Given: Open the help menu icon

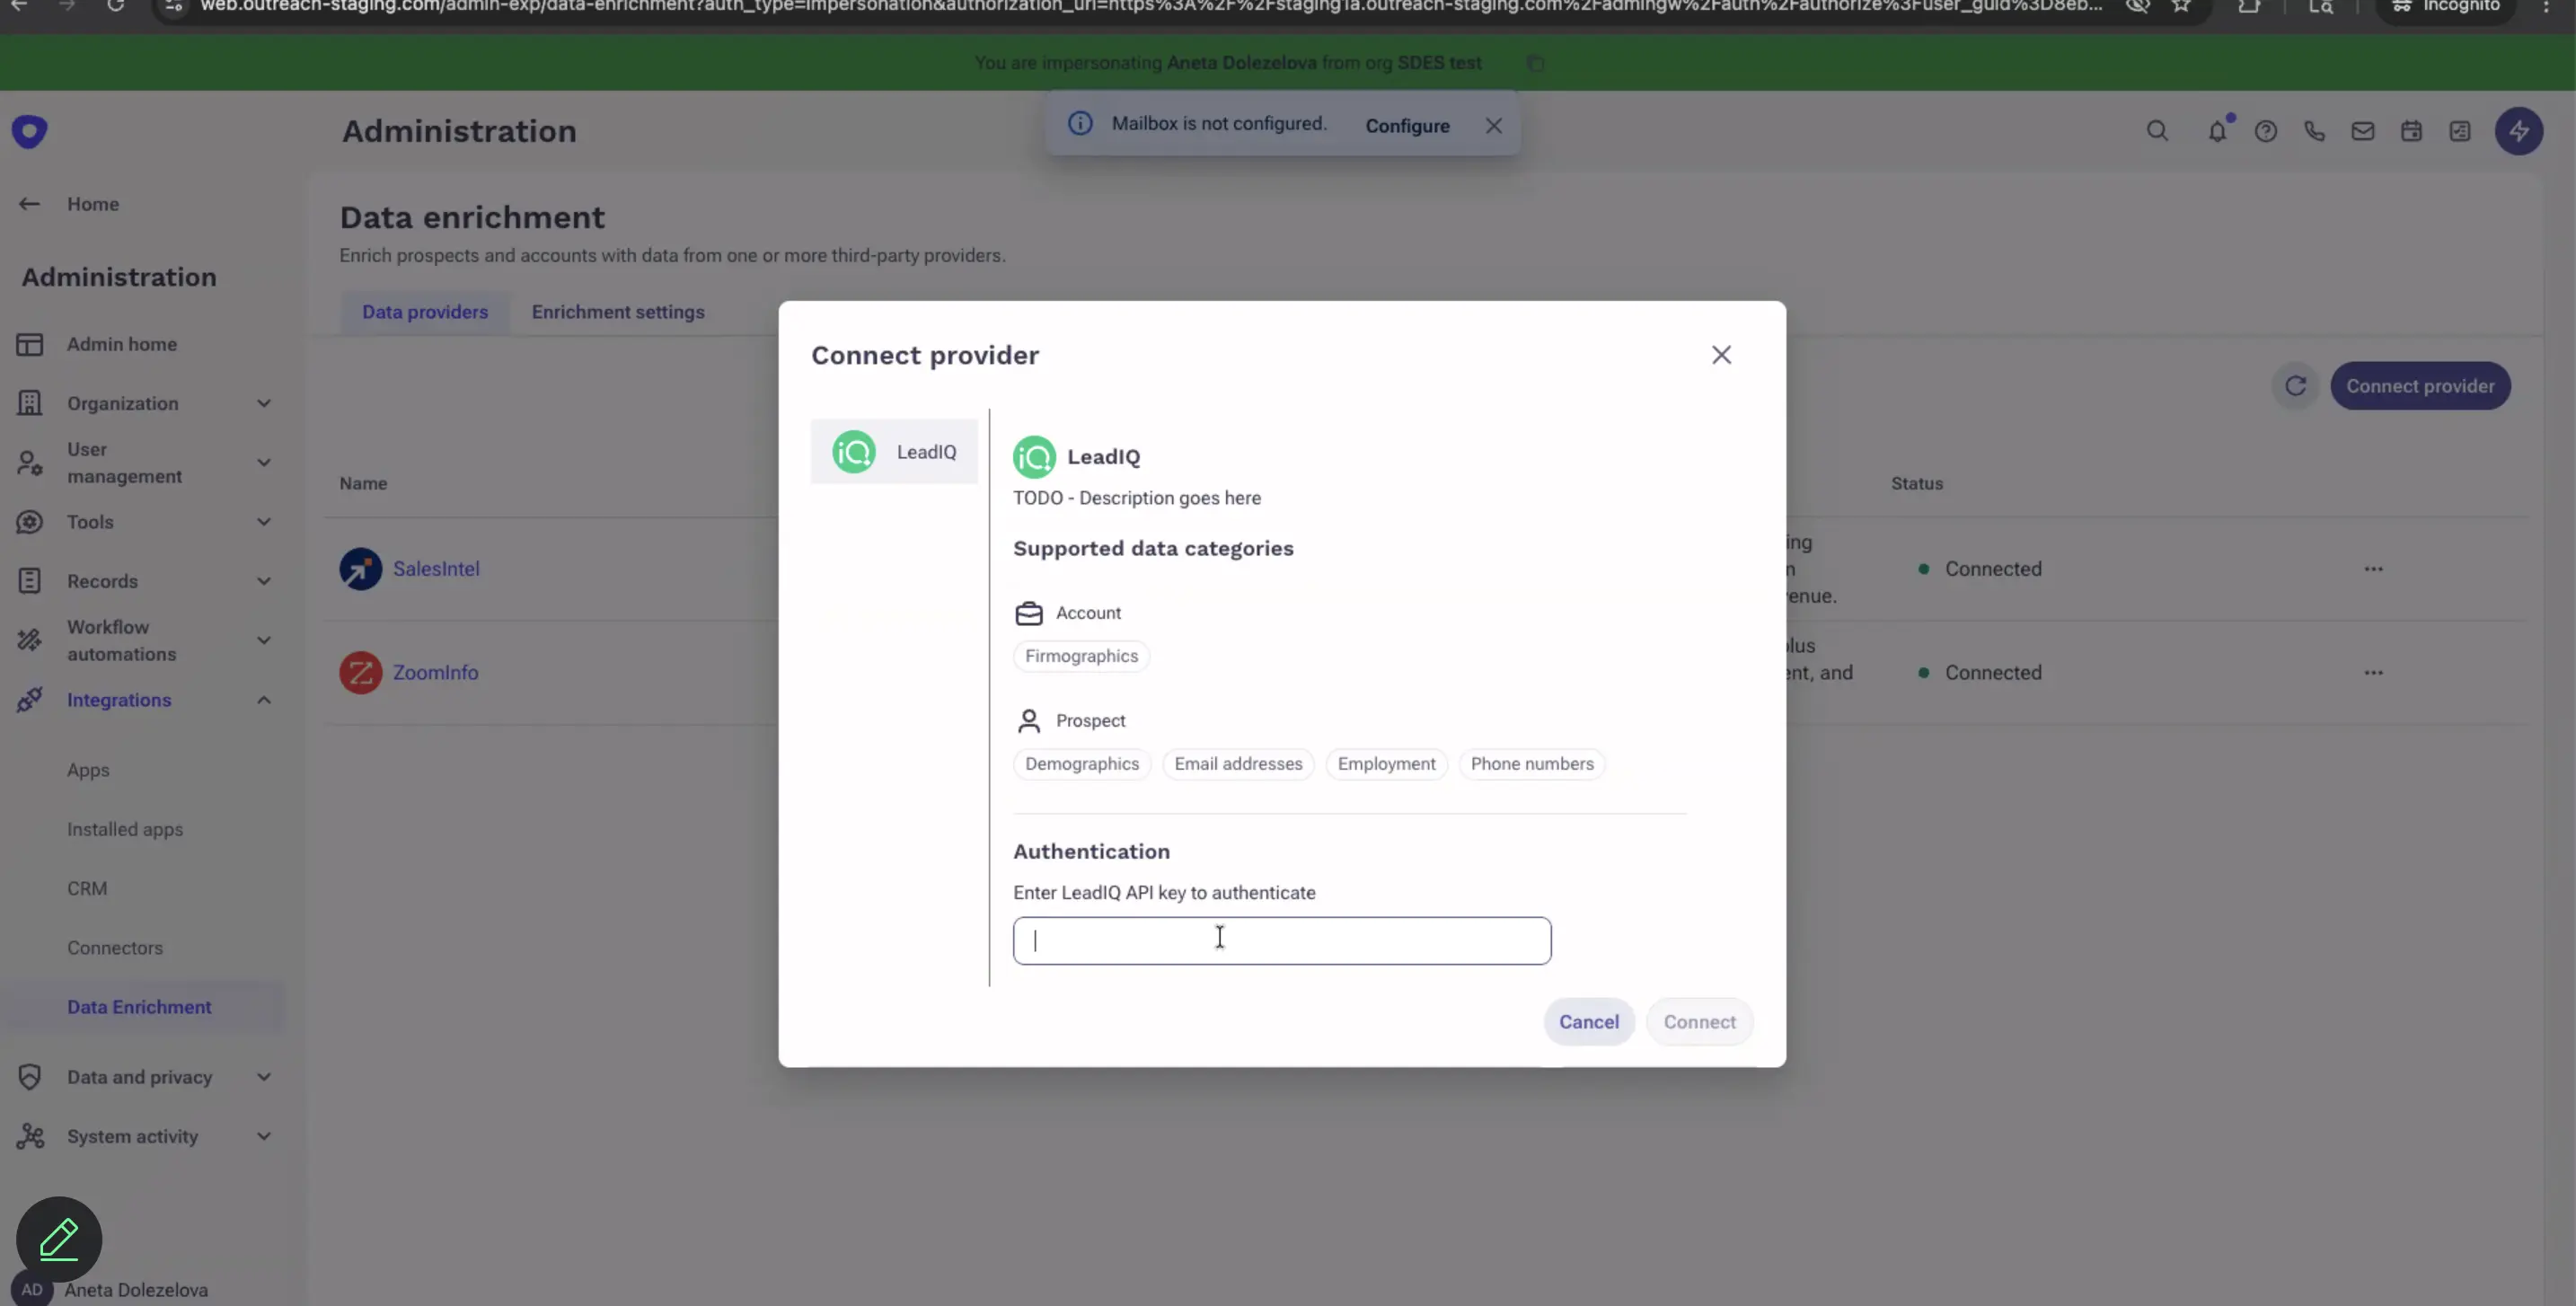Looking at the screenshot, I should pyautogui.click(x=2267, y=131).
